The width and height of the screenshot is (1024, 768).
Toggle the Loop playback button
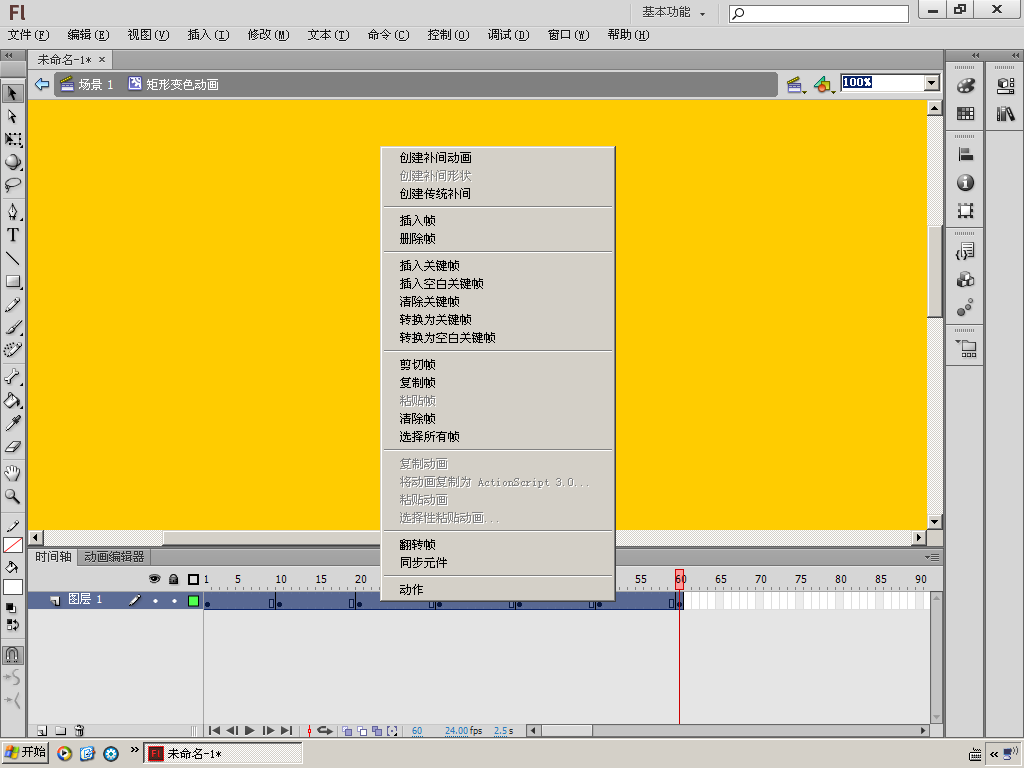pyautogui.click(x=325, y=731)
